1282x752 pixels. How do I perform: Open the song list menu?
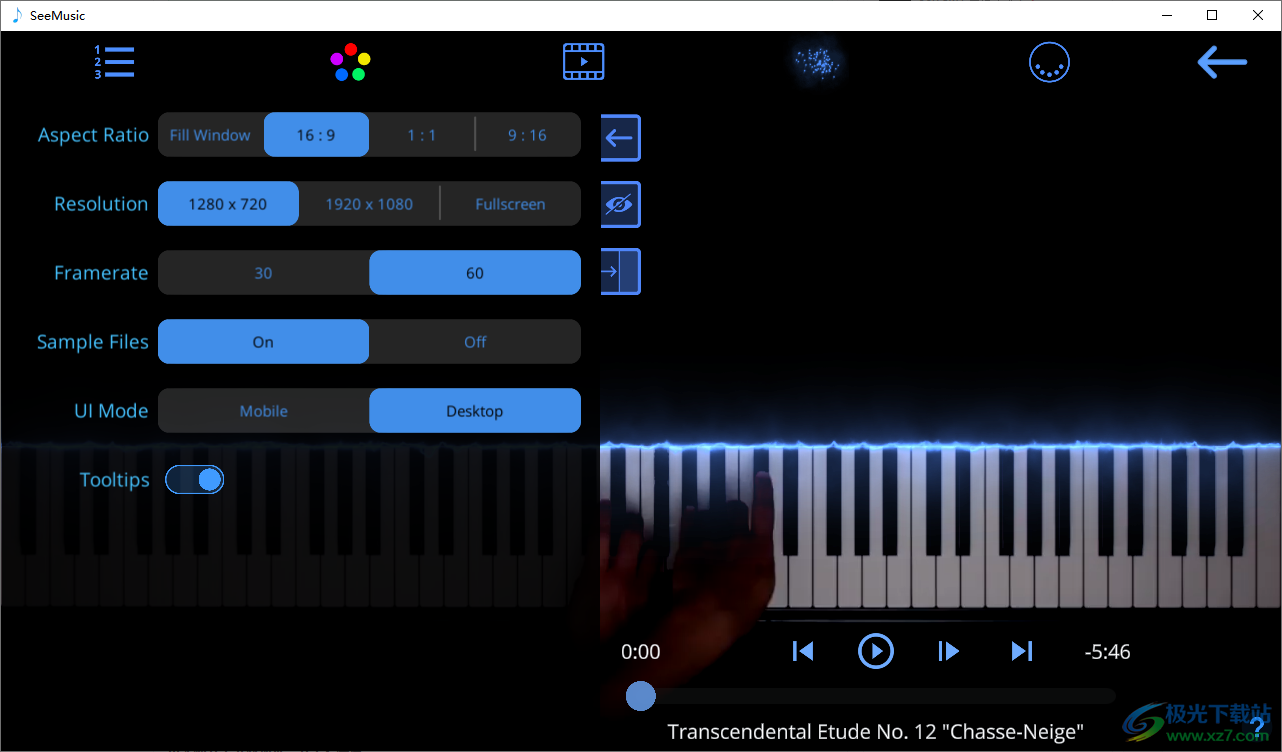click(x=115, y=61)
